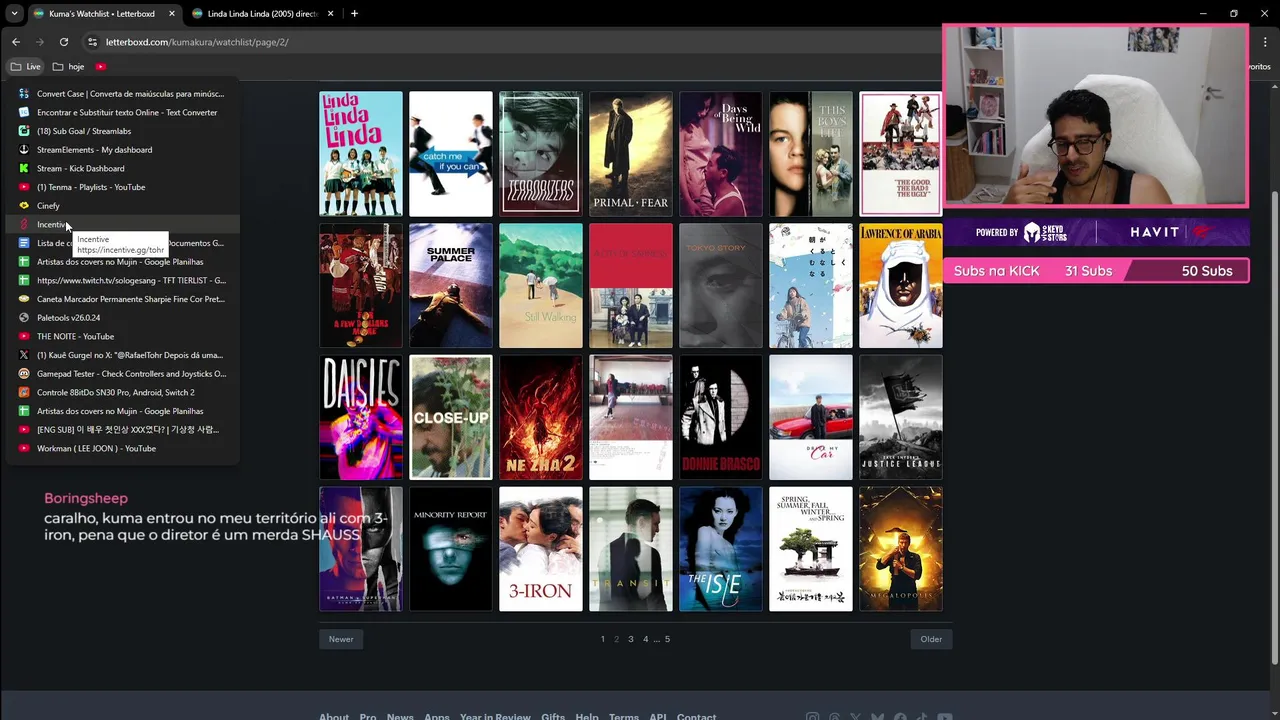Open the Justice League poster
This screenshot has height=720, width=1280.
(901, 417)
